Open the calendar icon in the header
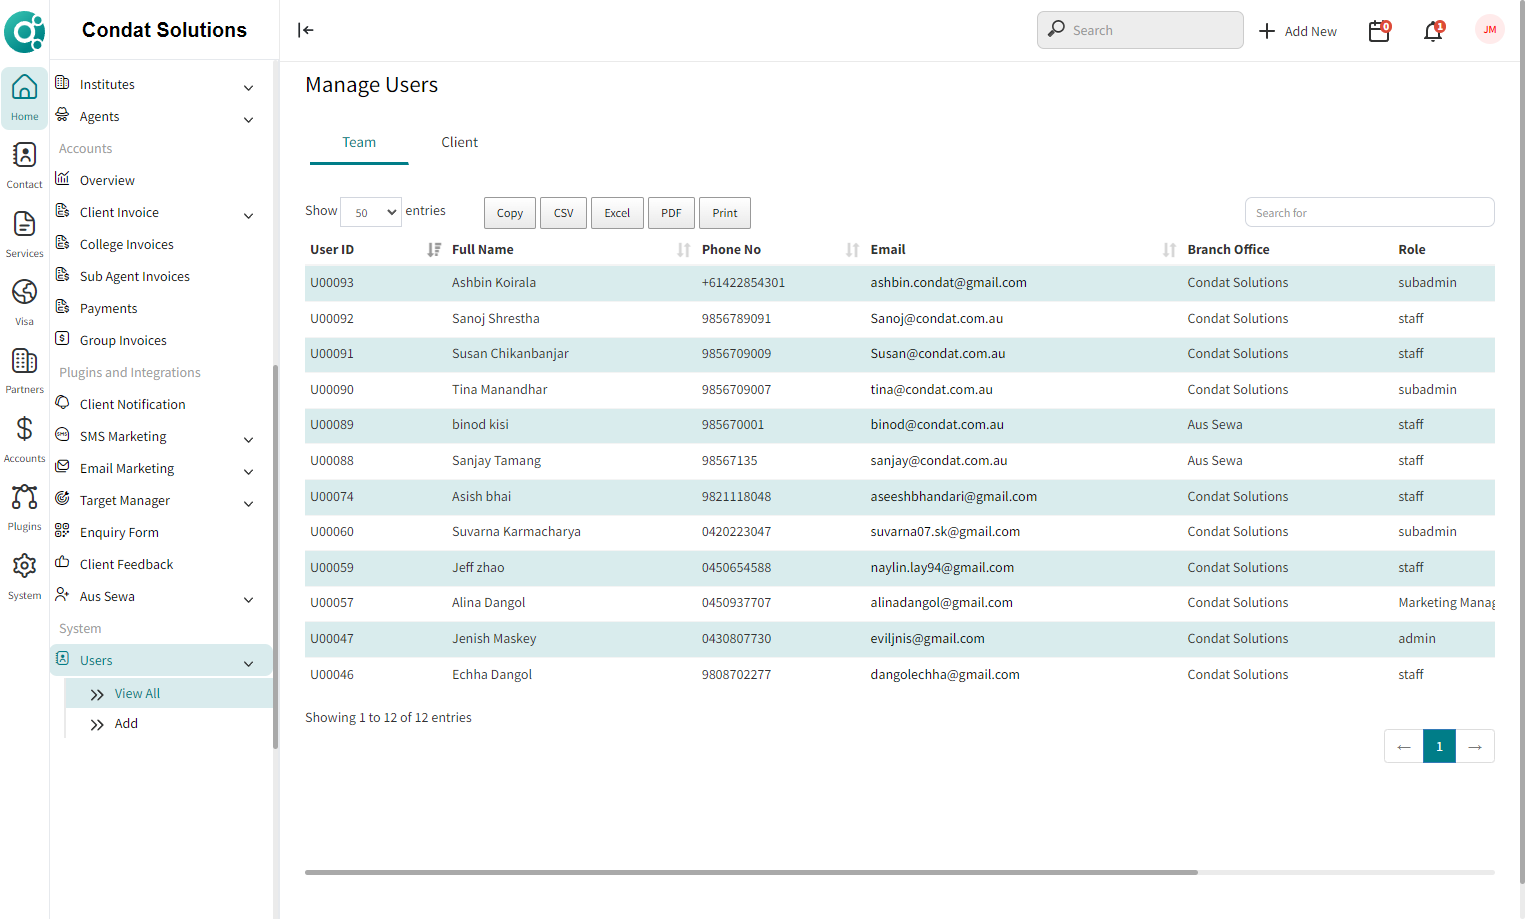 click(x=1379, y=31)
